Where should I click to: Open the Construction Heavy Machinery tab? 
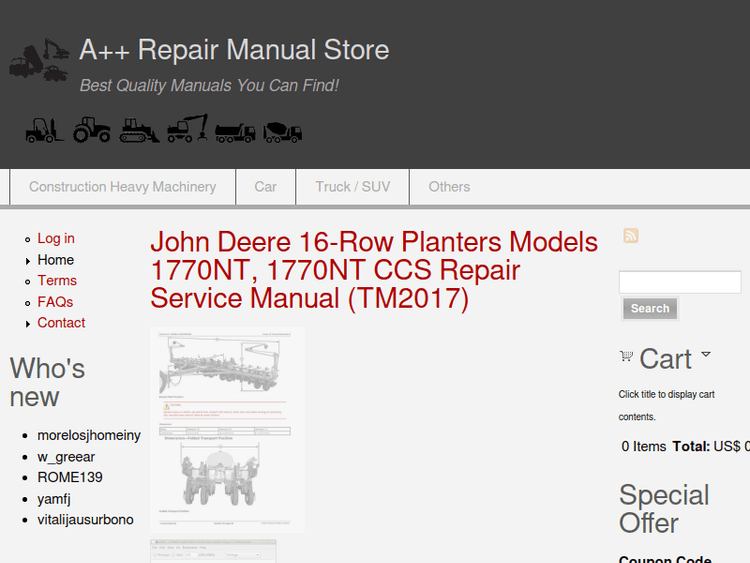[x=122, y=187]
